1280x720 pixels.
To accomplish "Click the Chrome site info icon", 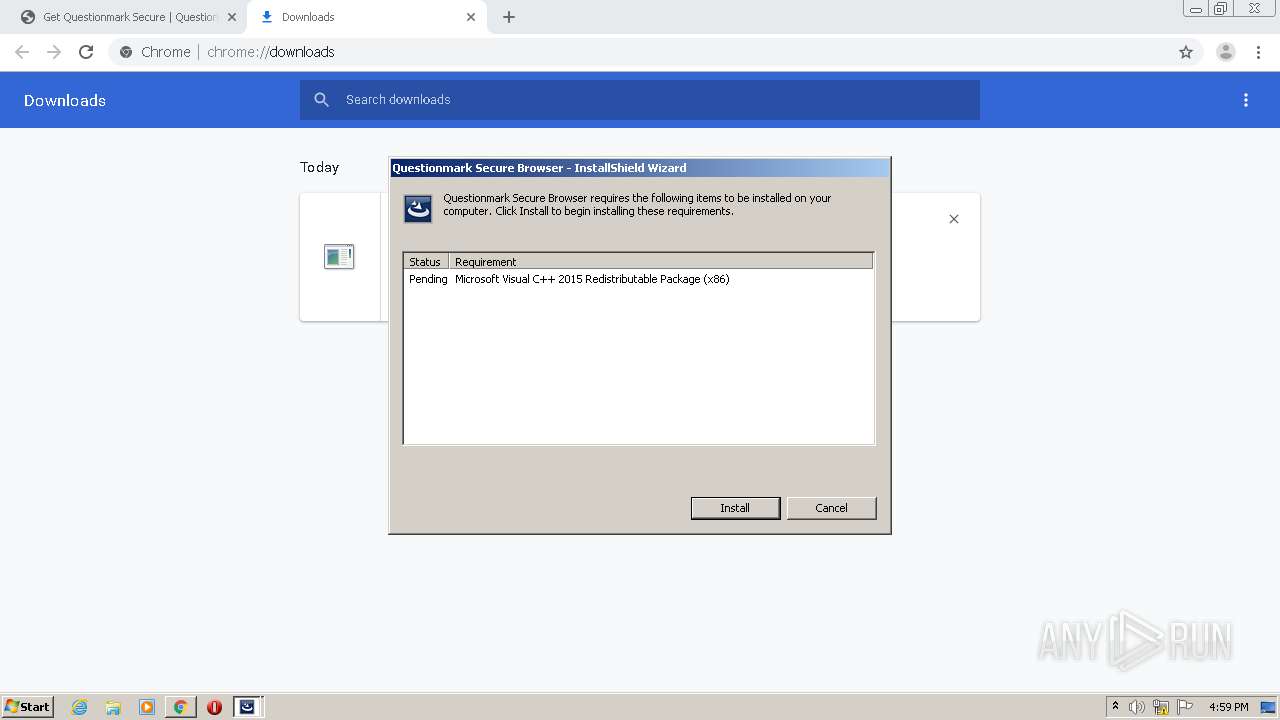I will click(126, 52).
